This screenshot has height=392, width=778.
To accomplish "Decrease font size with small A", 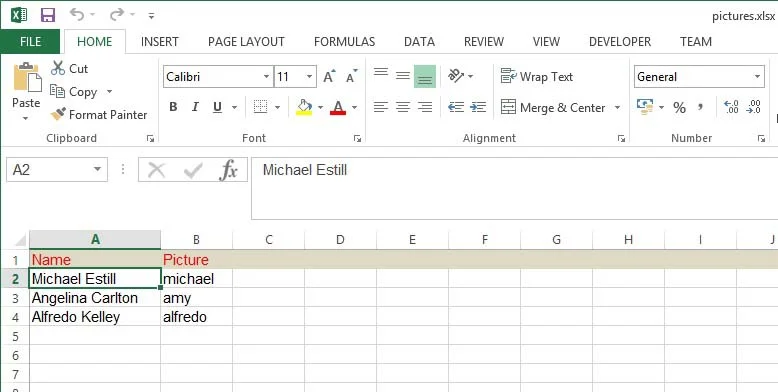I will 351,76.
